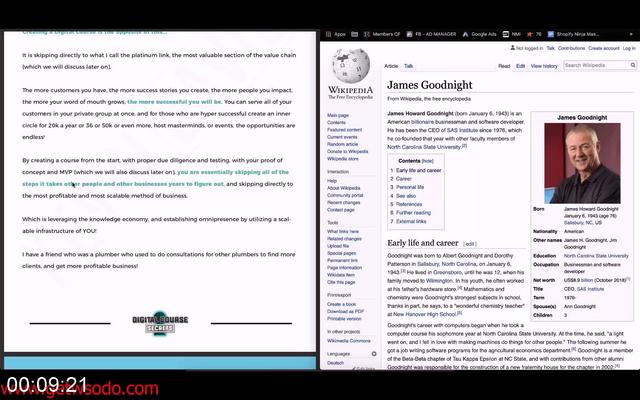Open SAS Institute link in intro paragraph

click(462, 131)
